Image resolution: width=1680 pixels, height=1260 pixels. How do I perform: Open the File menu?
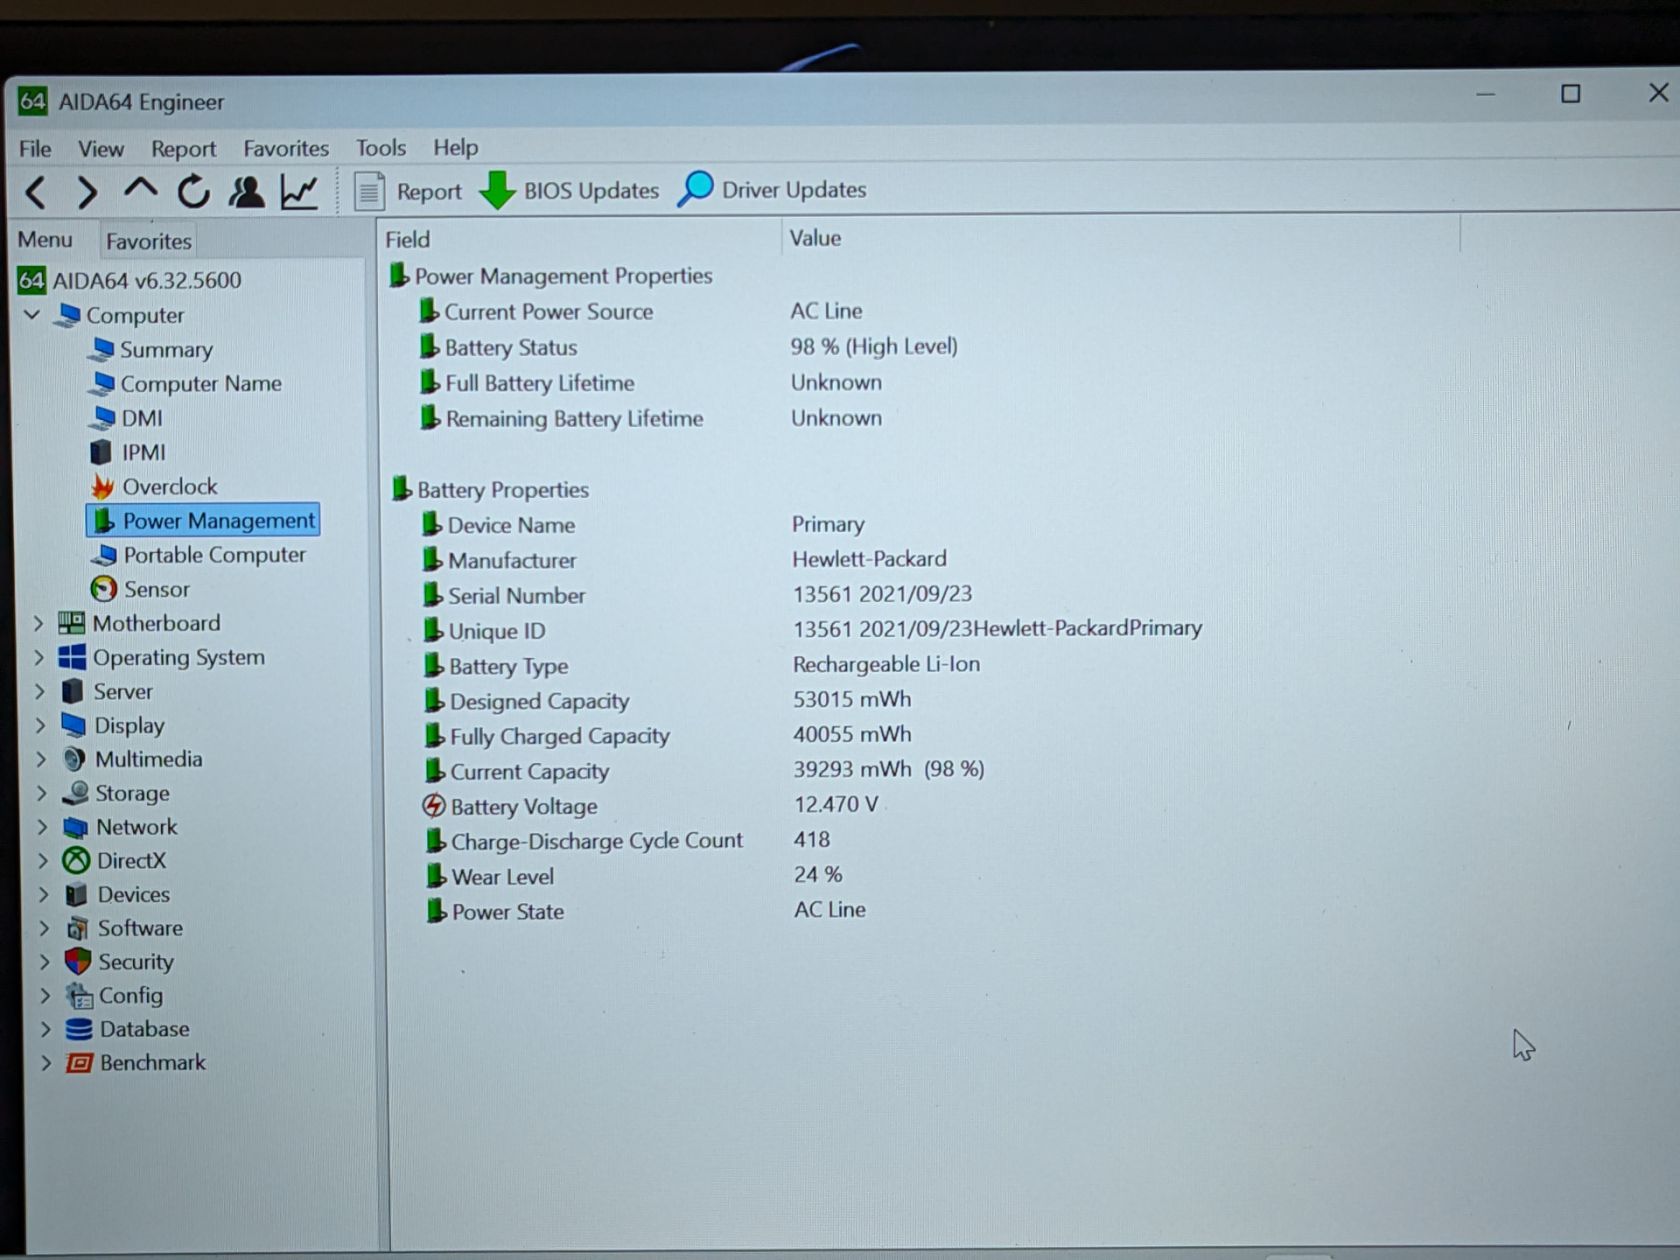point(35,149)
